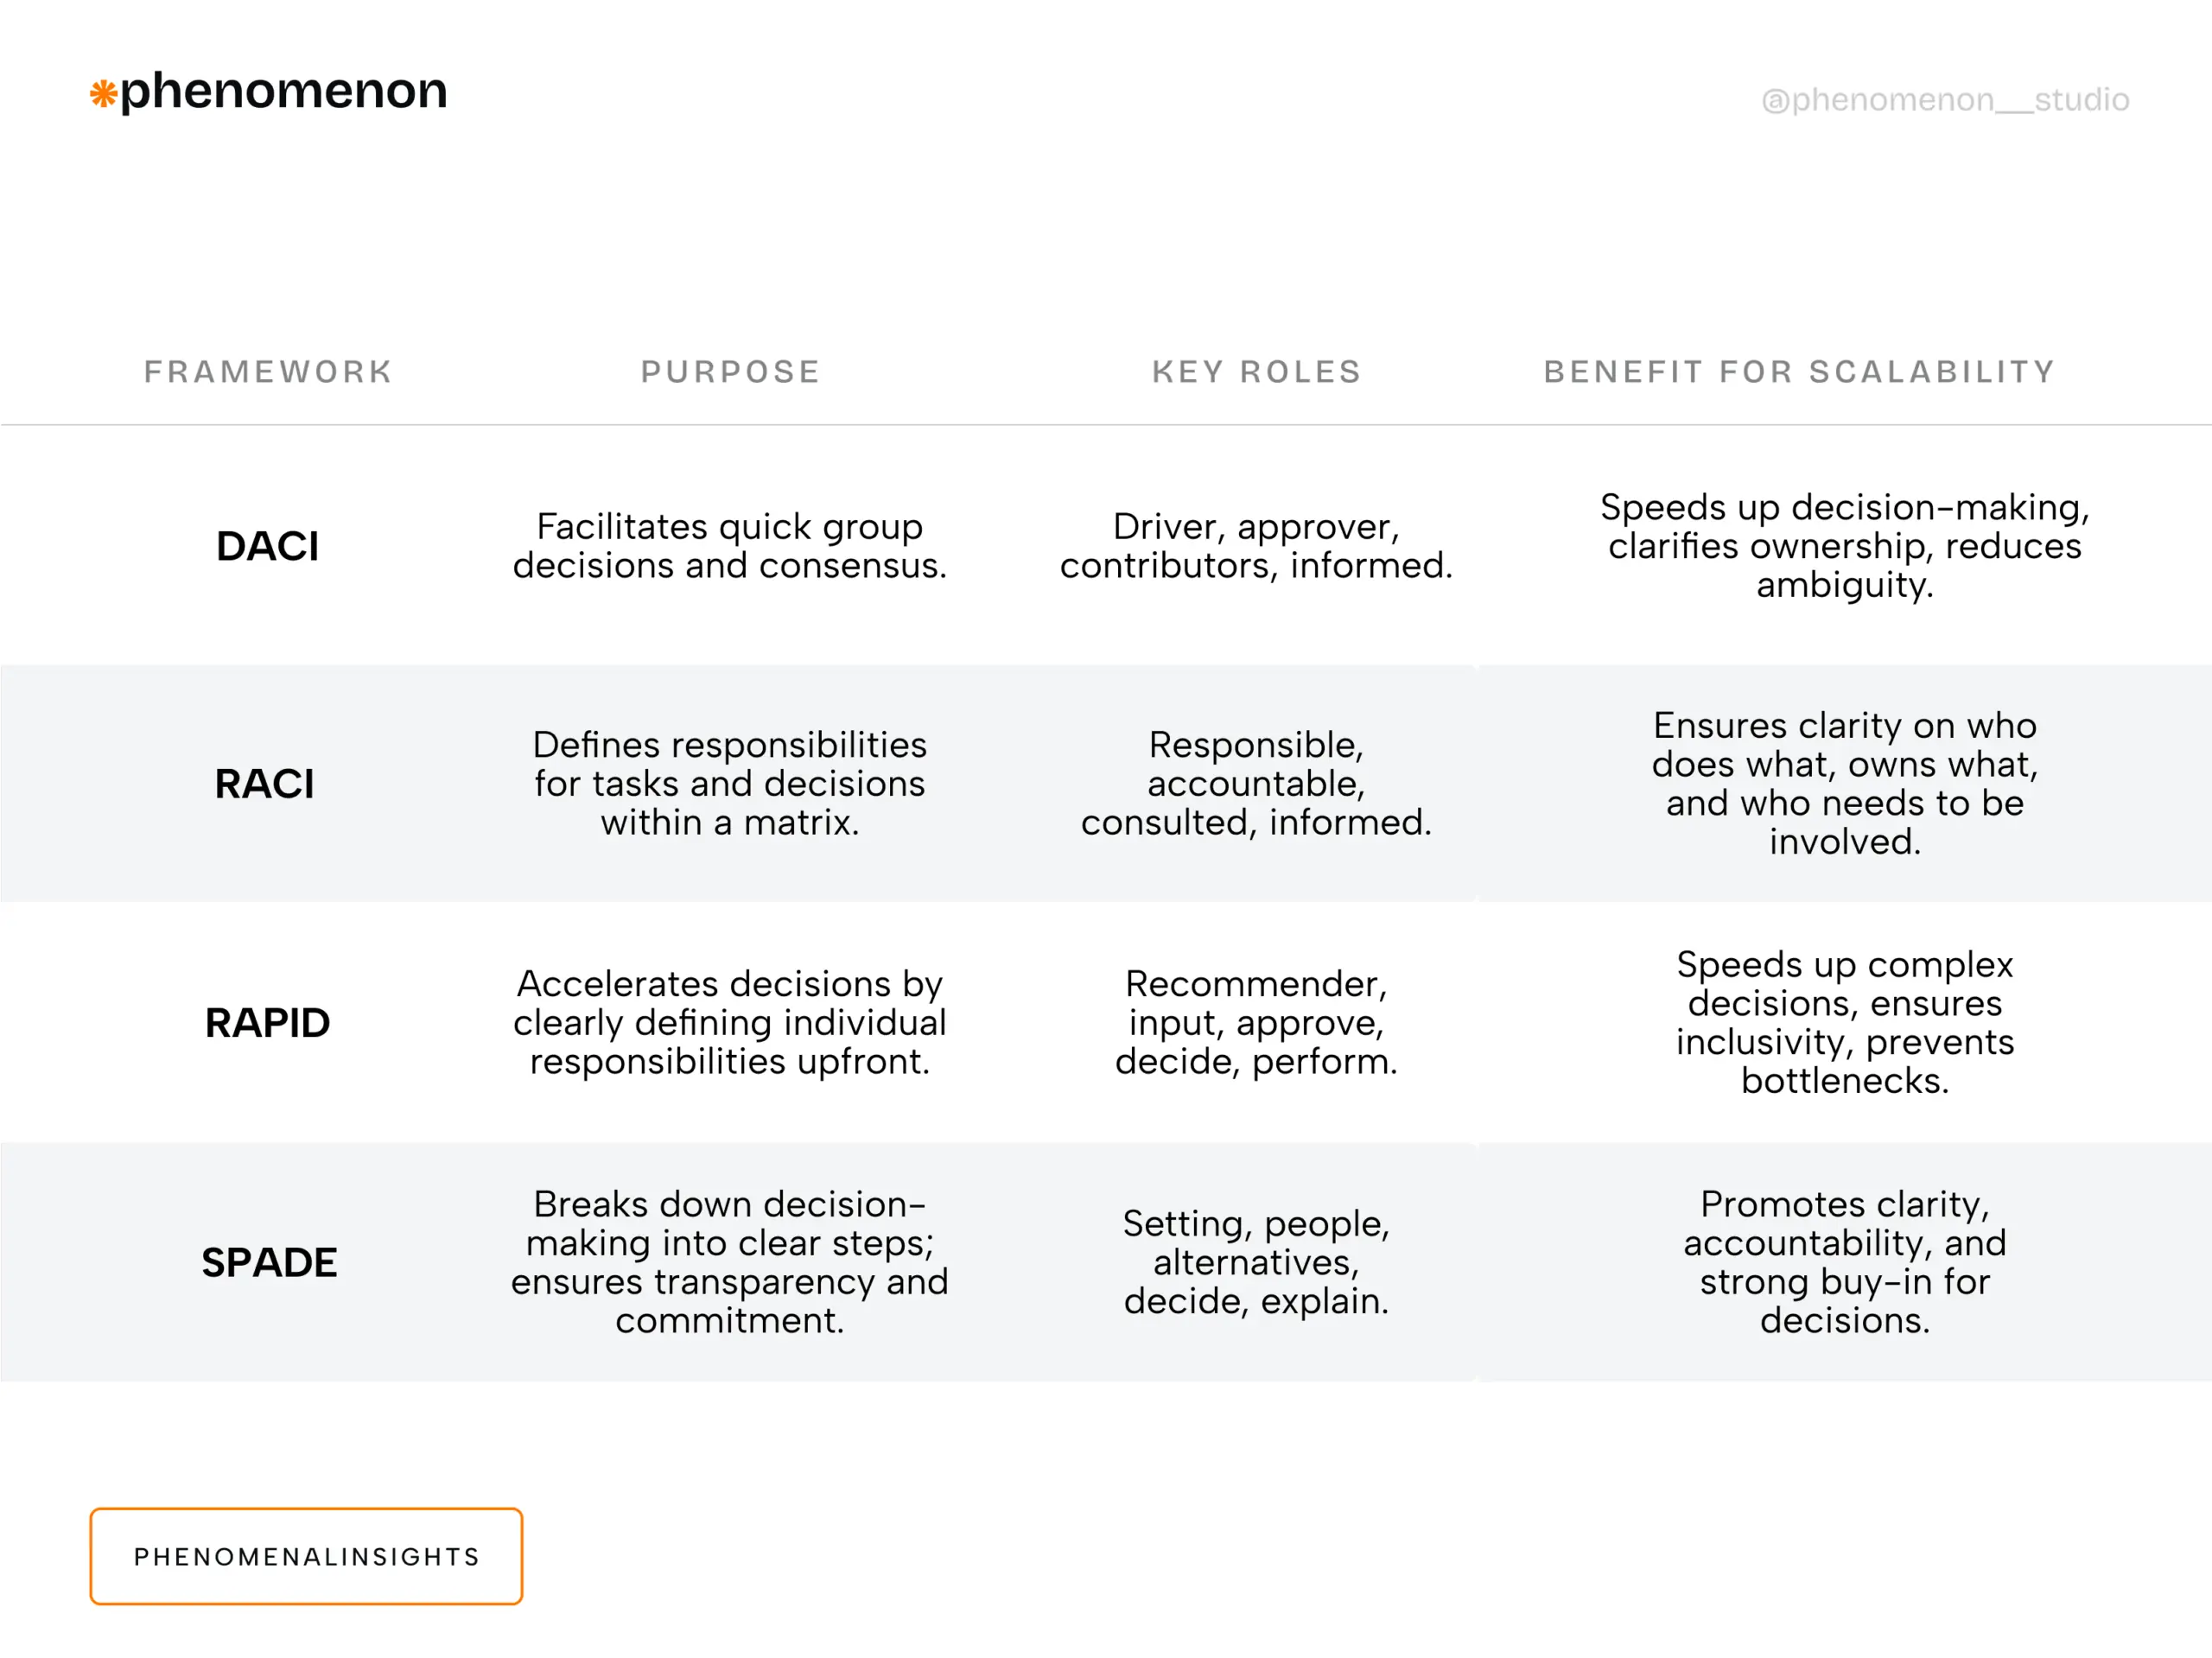Screen dimensions: 2212x1658
Task: Click 'Promotes clarity, accountability' benefit cell
Action: tap(1844, 1262)
